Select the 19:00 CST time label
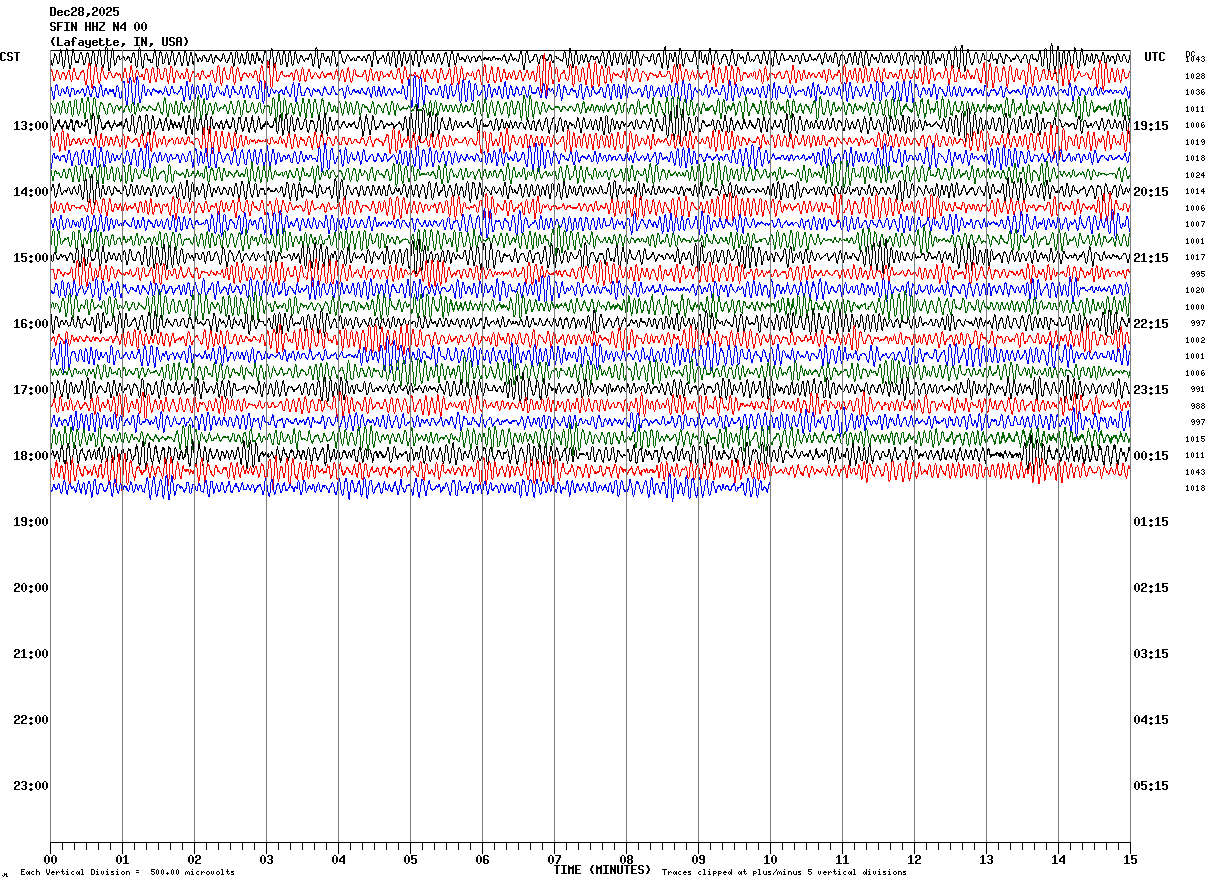 click(x=31, y=522)
